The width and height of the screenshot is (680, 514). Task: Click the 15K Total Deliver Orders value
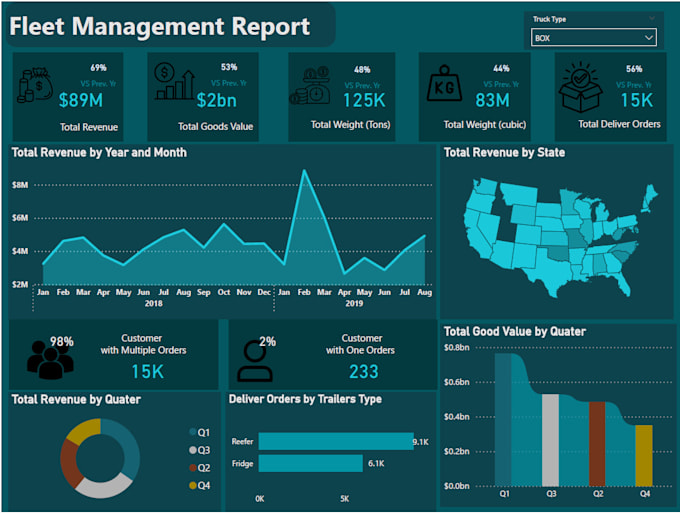point(637,101)
